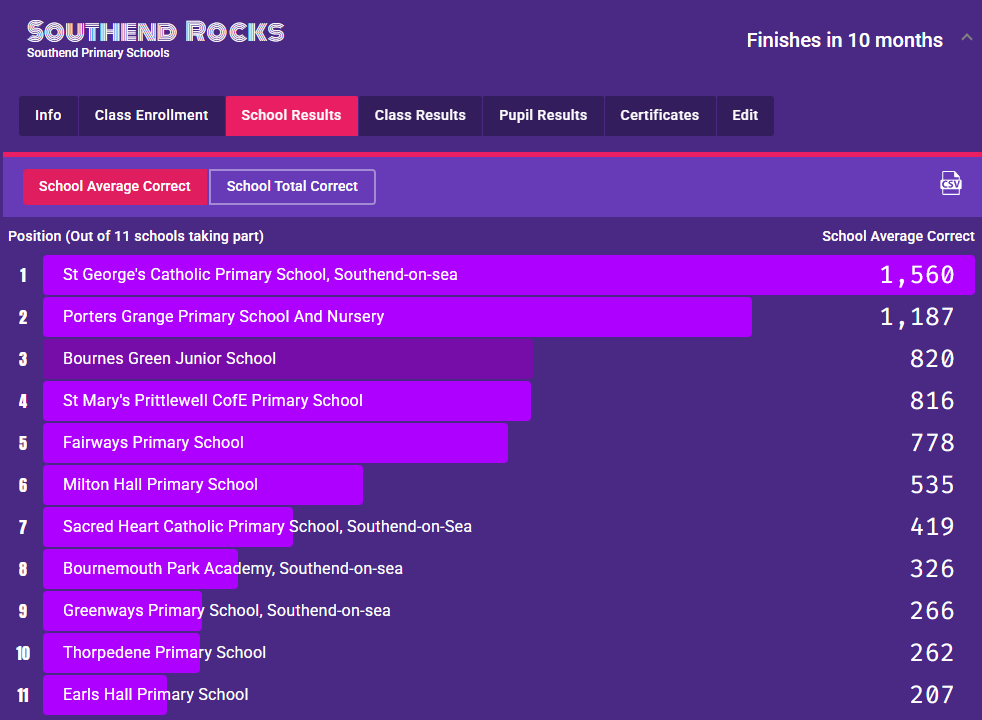Open the Class Results tab
Screen dimensions: 982x720
[420, 116]
